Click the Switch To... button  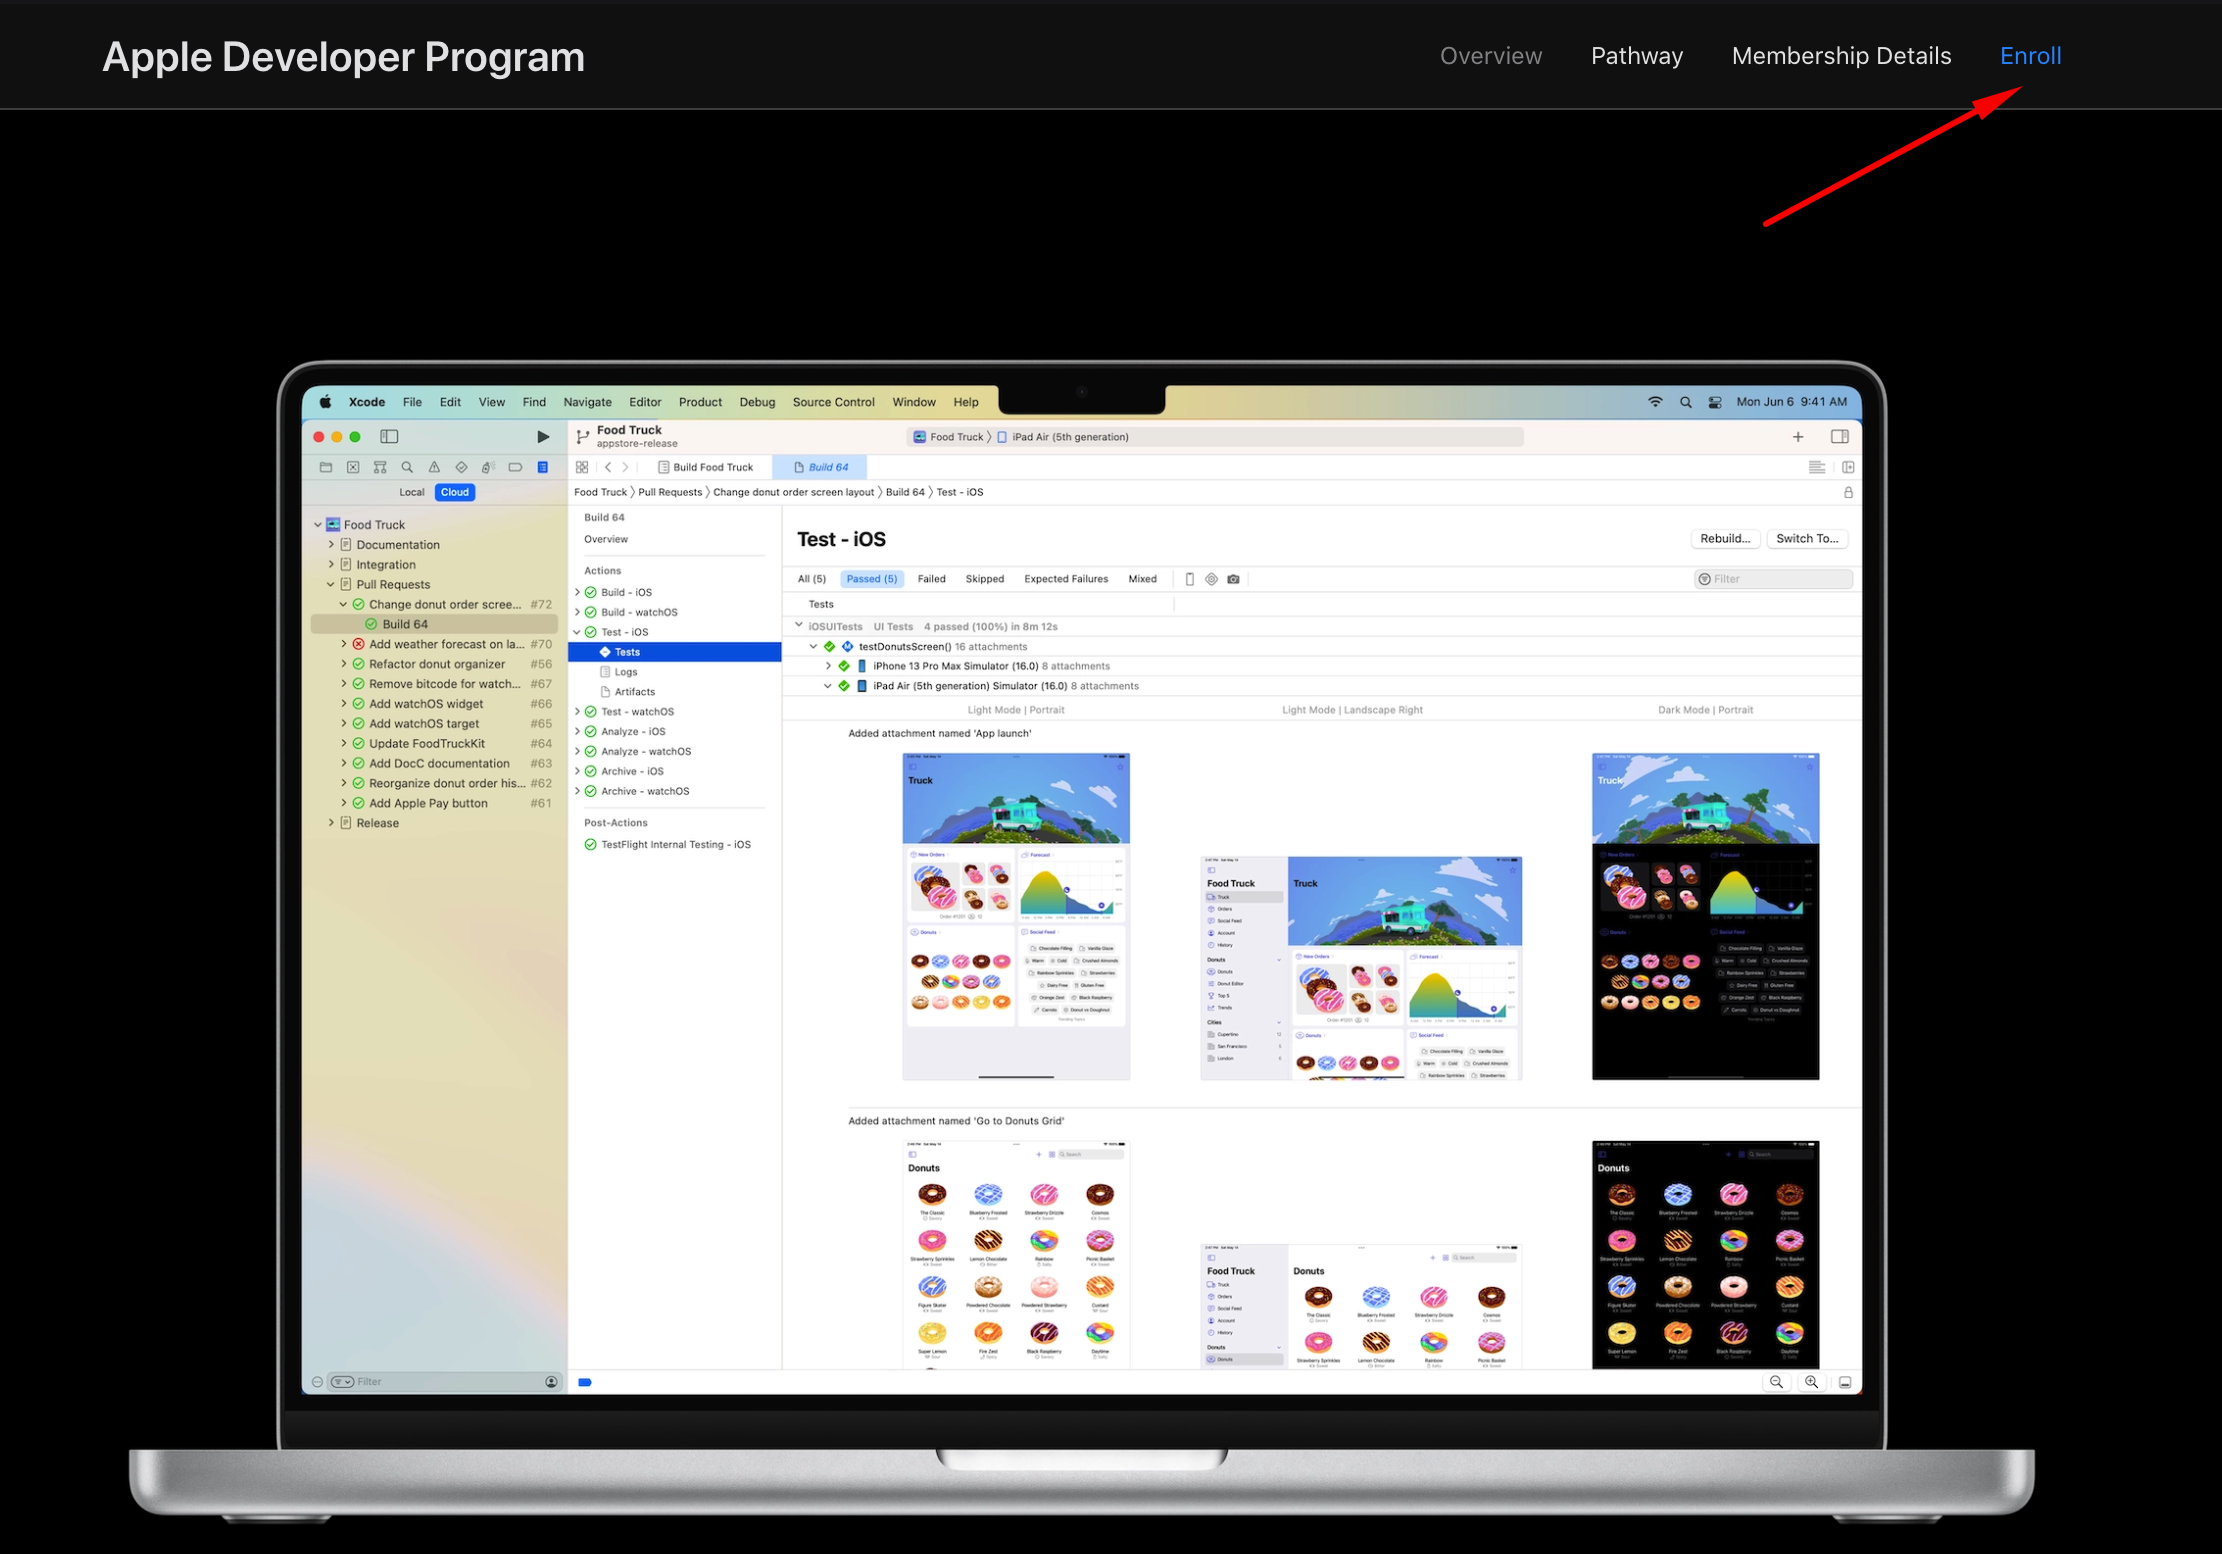(1807, 538)
